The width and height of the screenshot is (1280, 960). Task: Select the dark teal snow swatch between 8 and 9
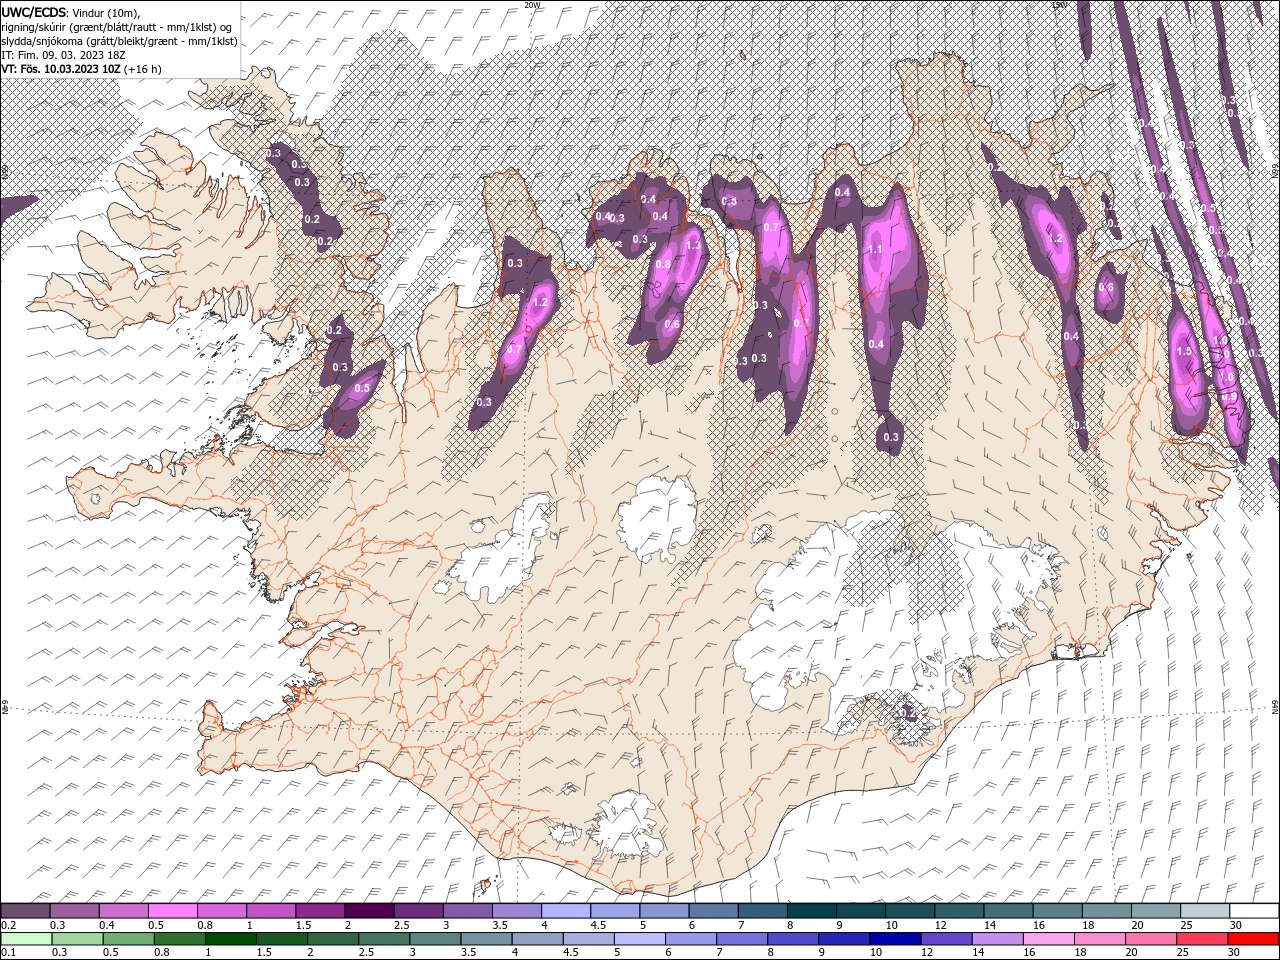point(810,911)
